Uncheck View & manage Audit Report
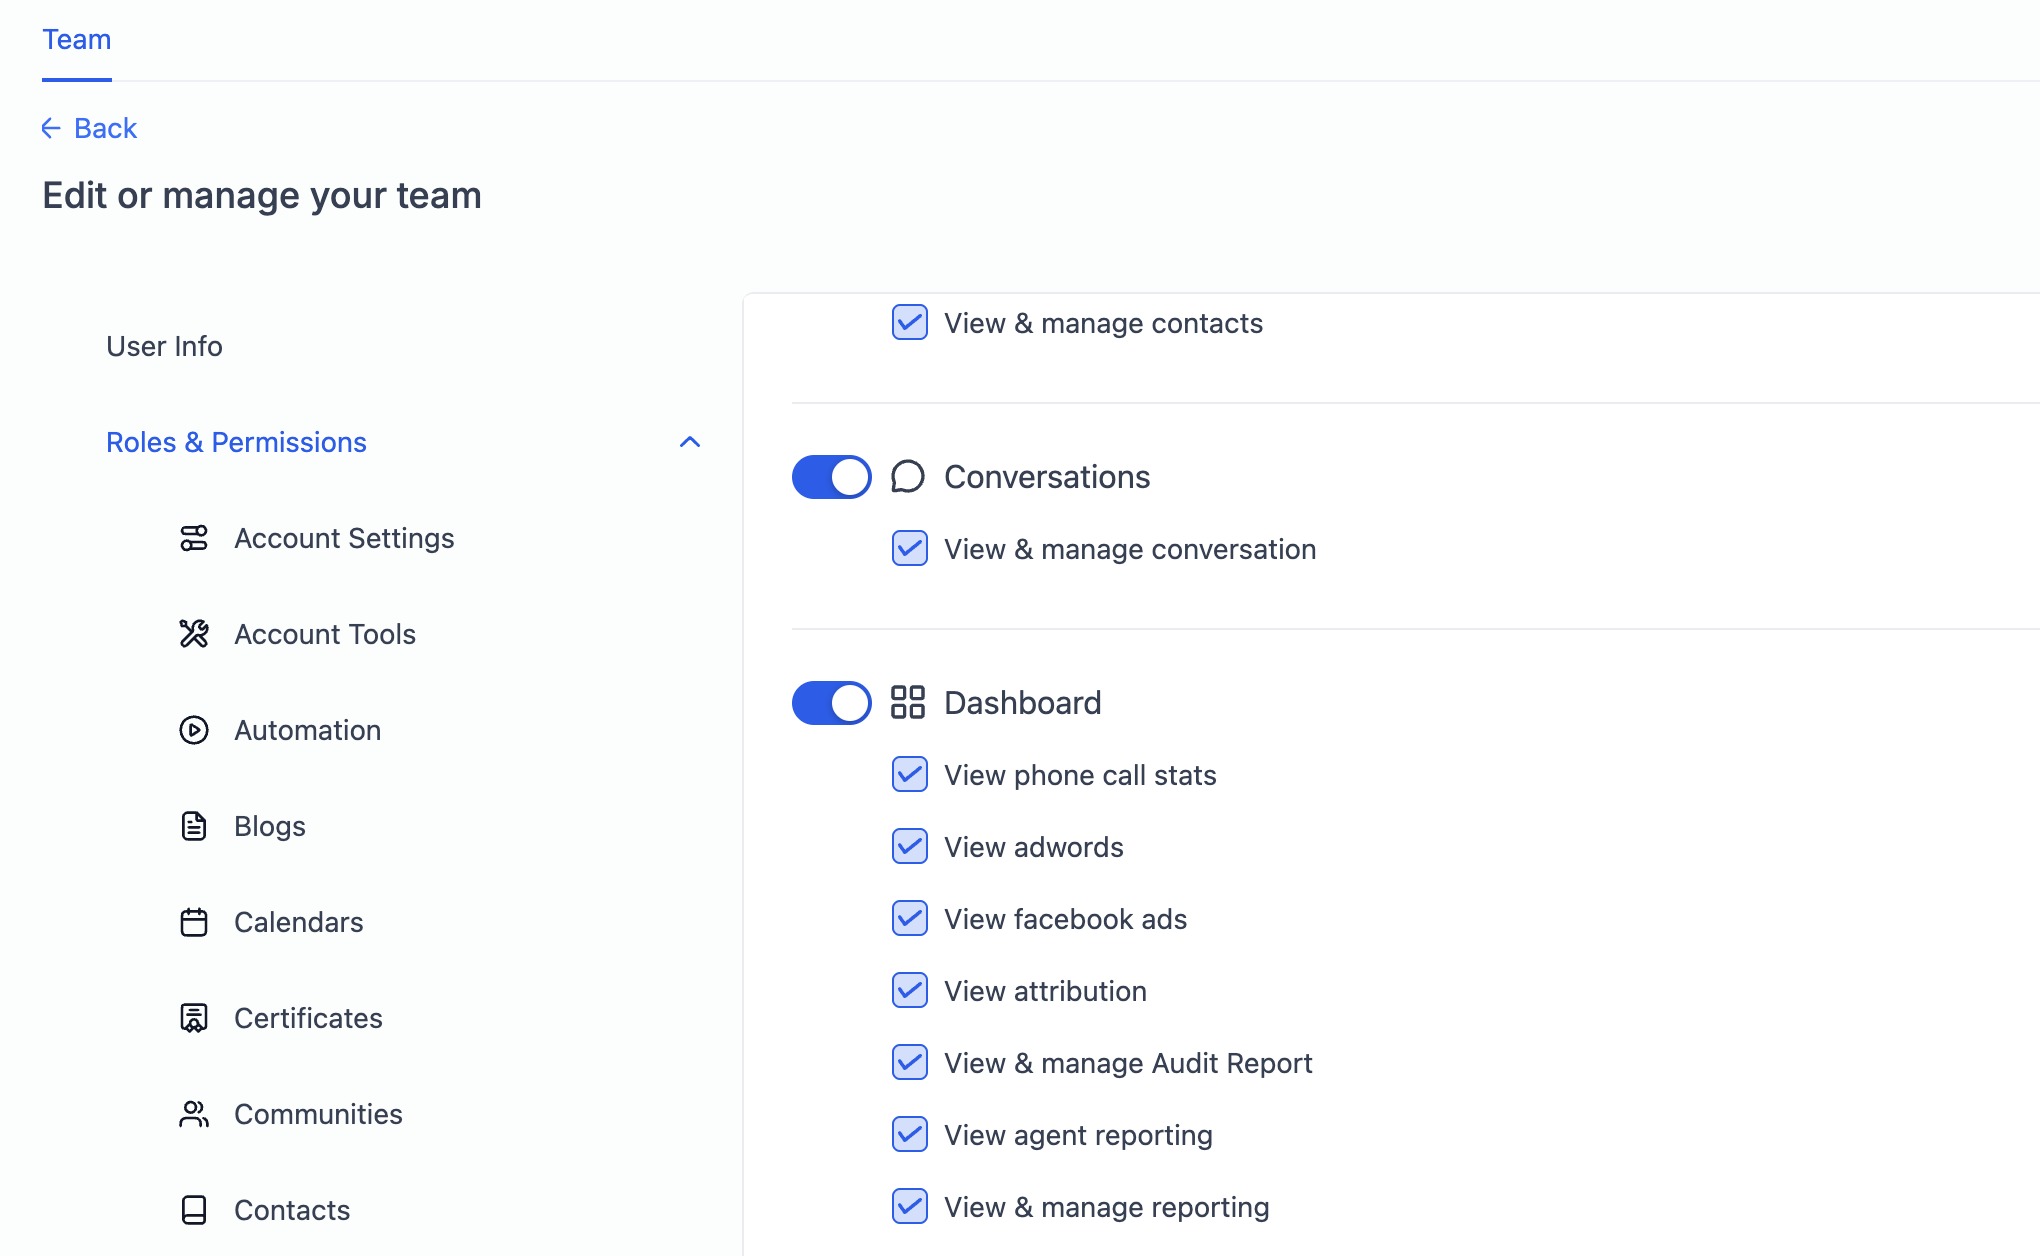Image resolution: width=2040 pixels, height=1256 pixels. tap(909, 1063)
